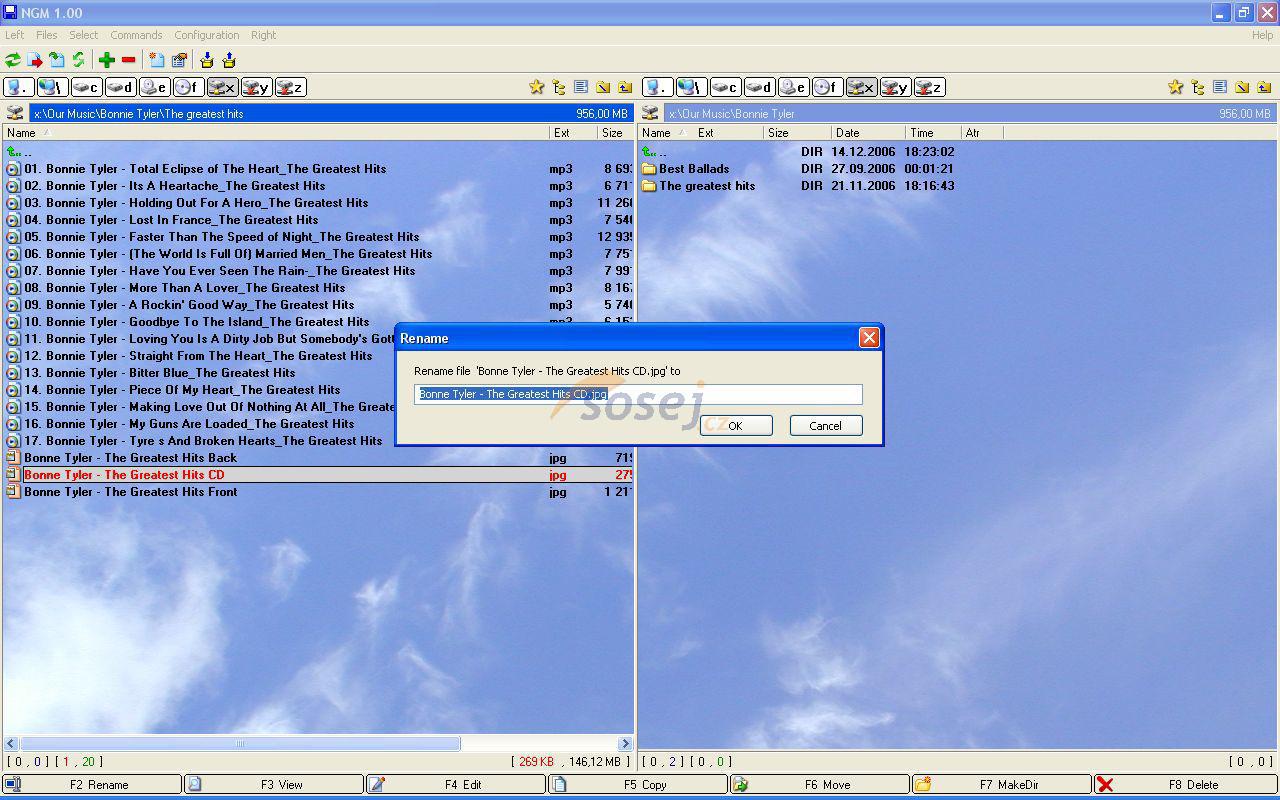1280x800 pixels.
Task: Open network neighborhood in left panel
Action: point(53,87)
